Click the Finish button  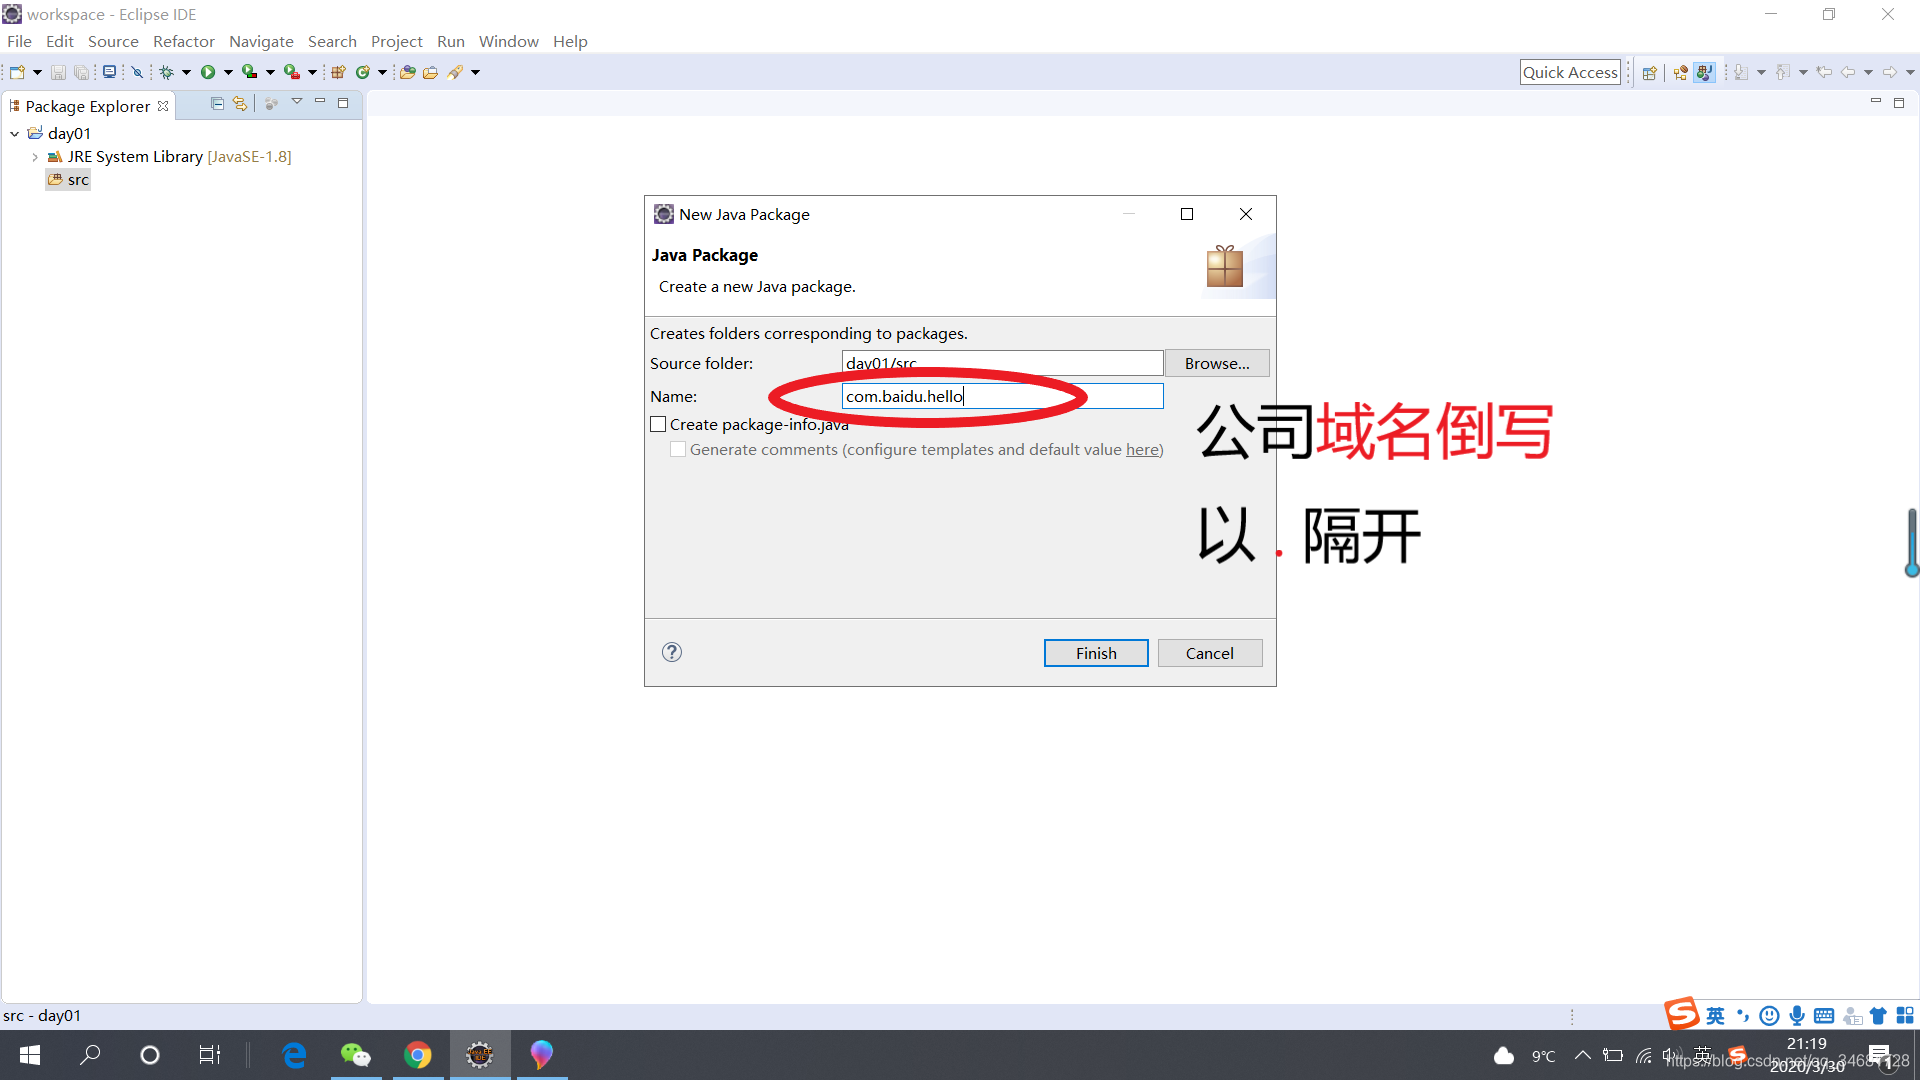pos(1096,653)
